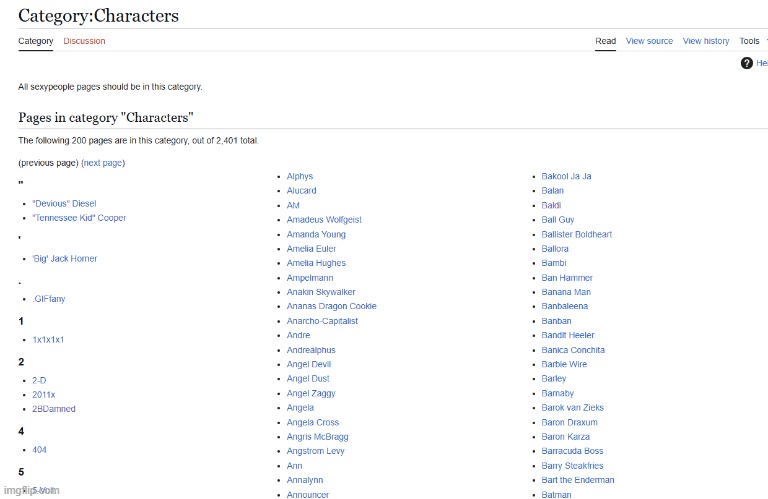Click the Batman link

click(x=556, y=494)
